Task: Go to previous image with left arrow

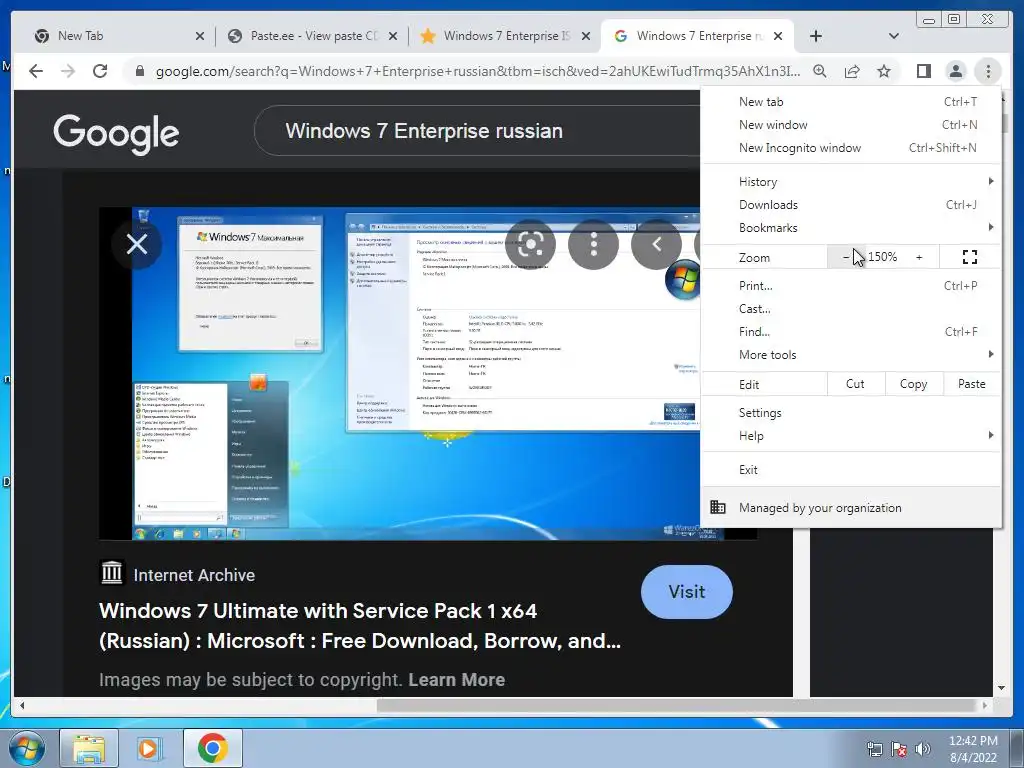Action: 656,245
